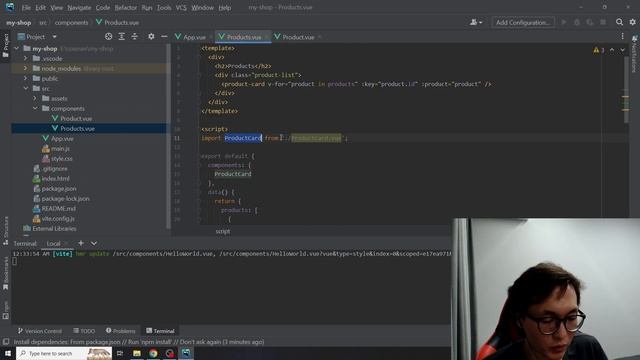Open TODO tool window
This screenshot has height=360, width=640.
(x=84, y=331)
